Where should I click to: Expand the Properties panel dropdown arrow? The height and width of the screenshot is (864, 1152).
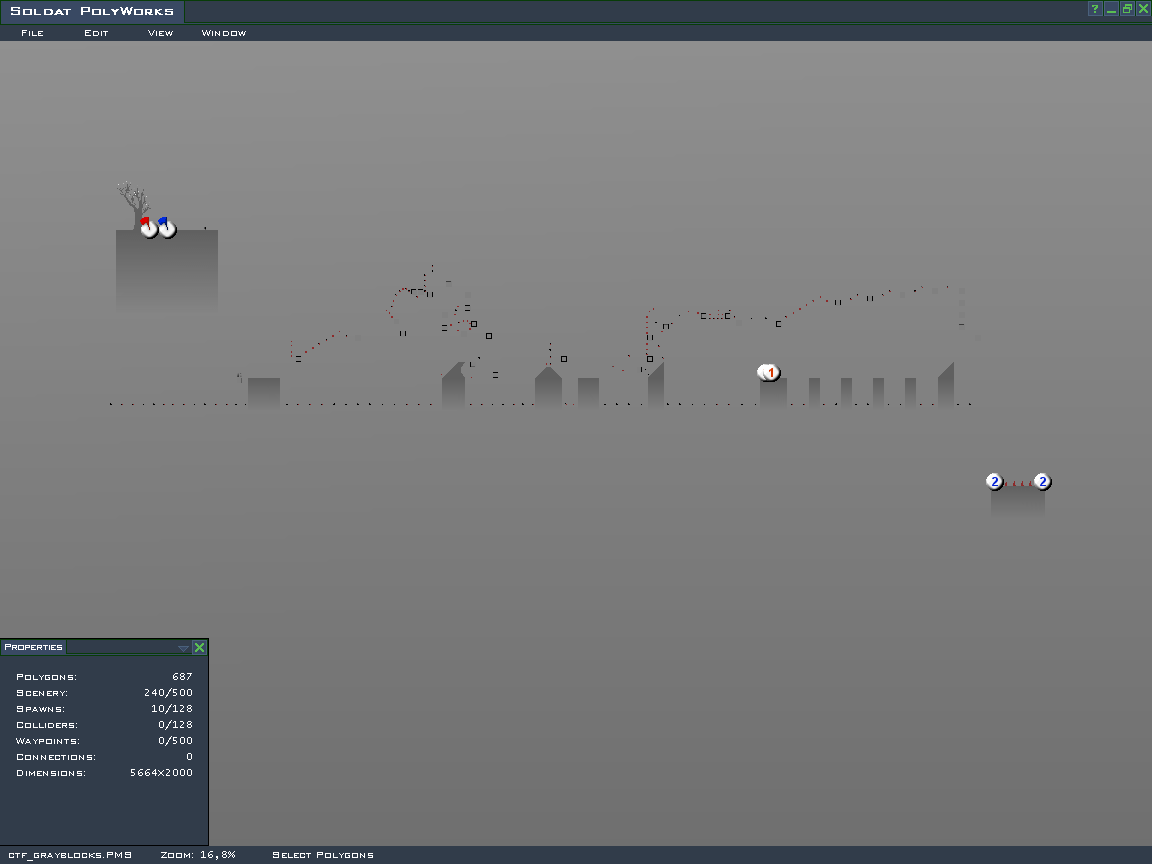(183, 648)
